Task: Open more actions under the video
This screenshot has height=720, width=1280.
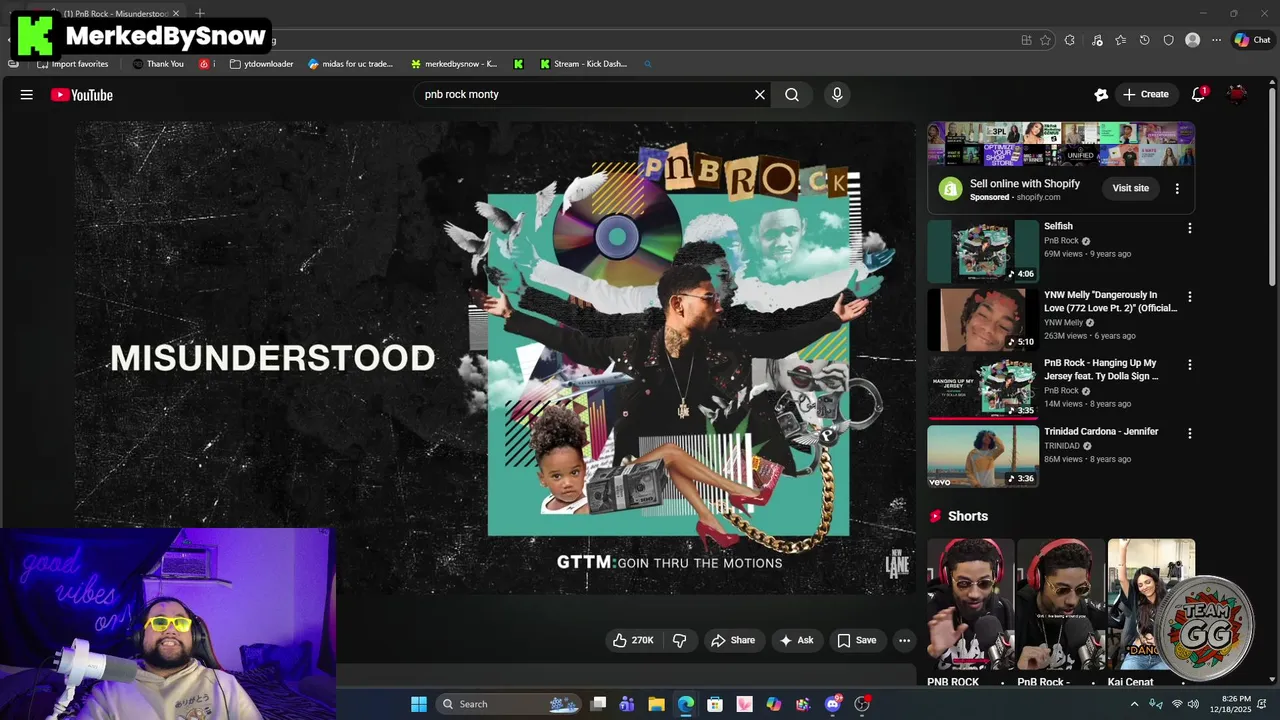Action: click(x=904, y=640)
